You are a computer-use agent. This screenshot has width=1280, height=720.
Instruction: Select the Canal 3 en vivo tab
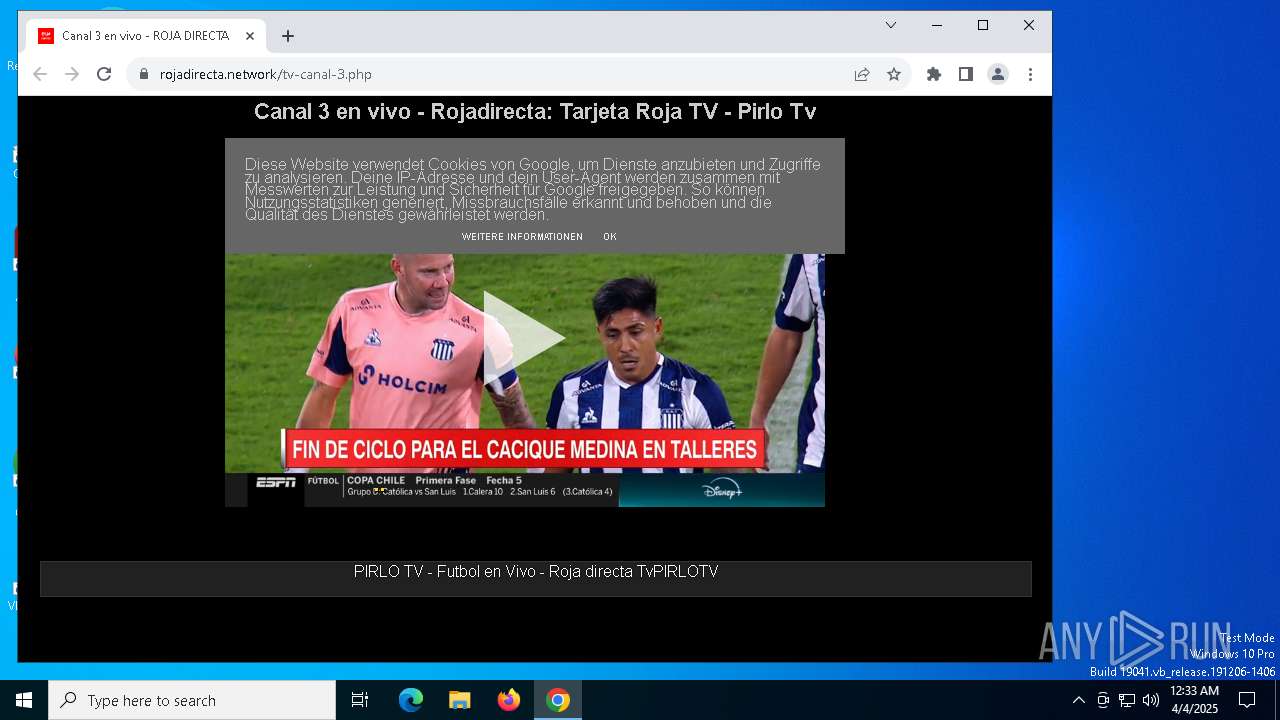pyautogui.click(x=146, y=36)
